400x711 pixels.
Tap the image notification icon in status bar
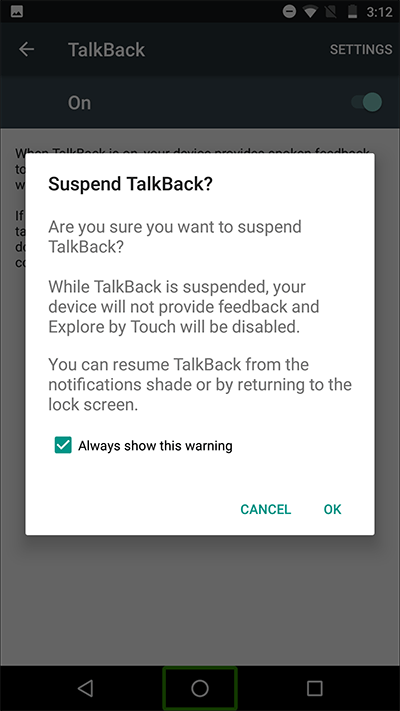coord(17,12)
